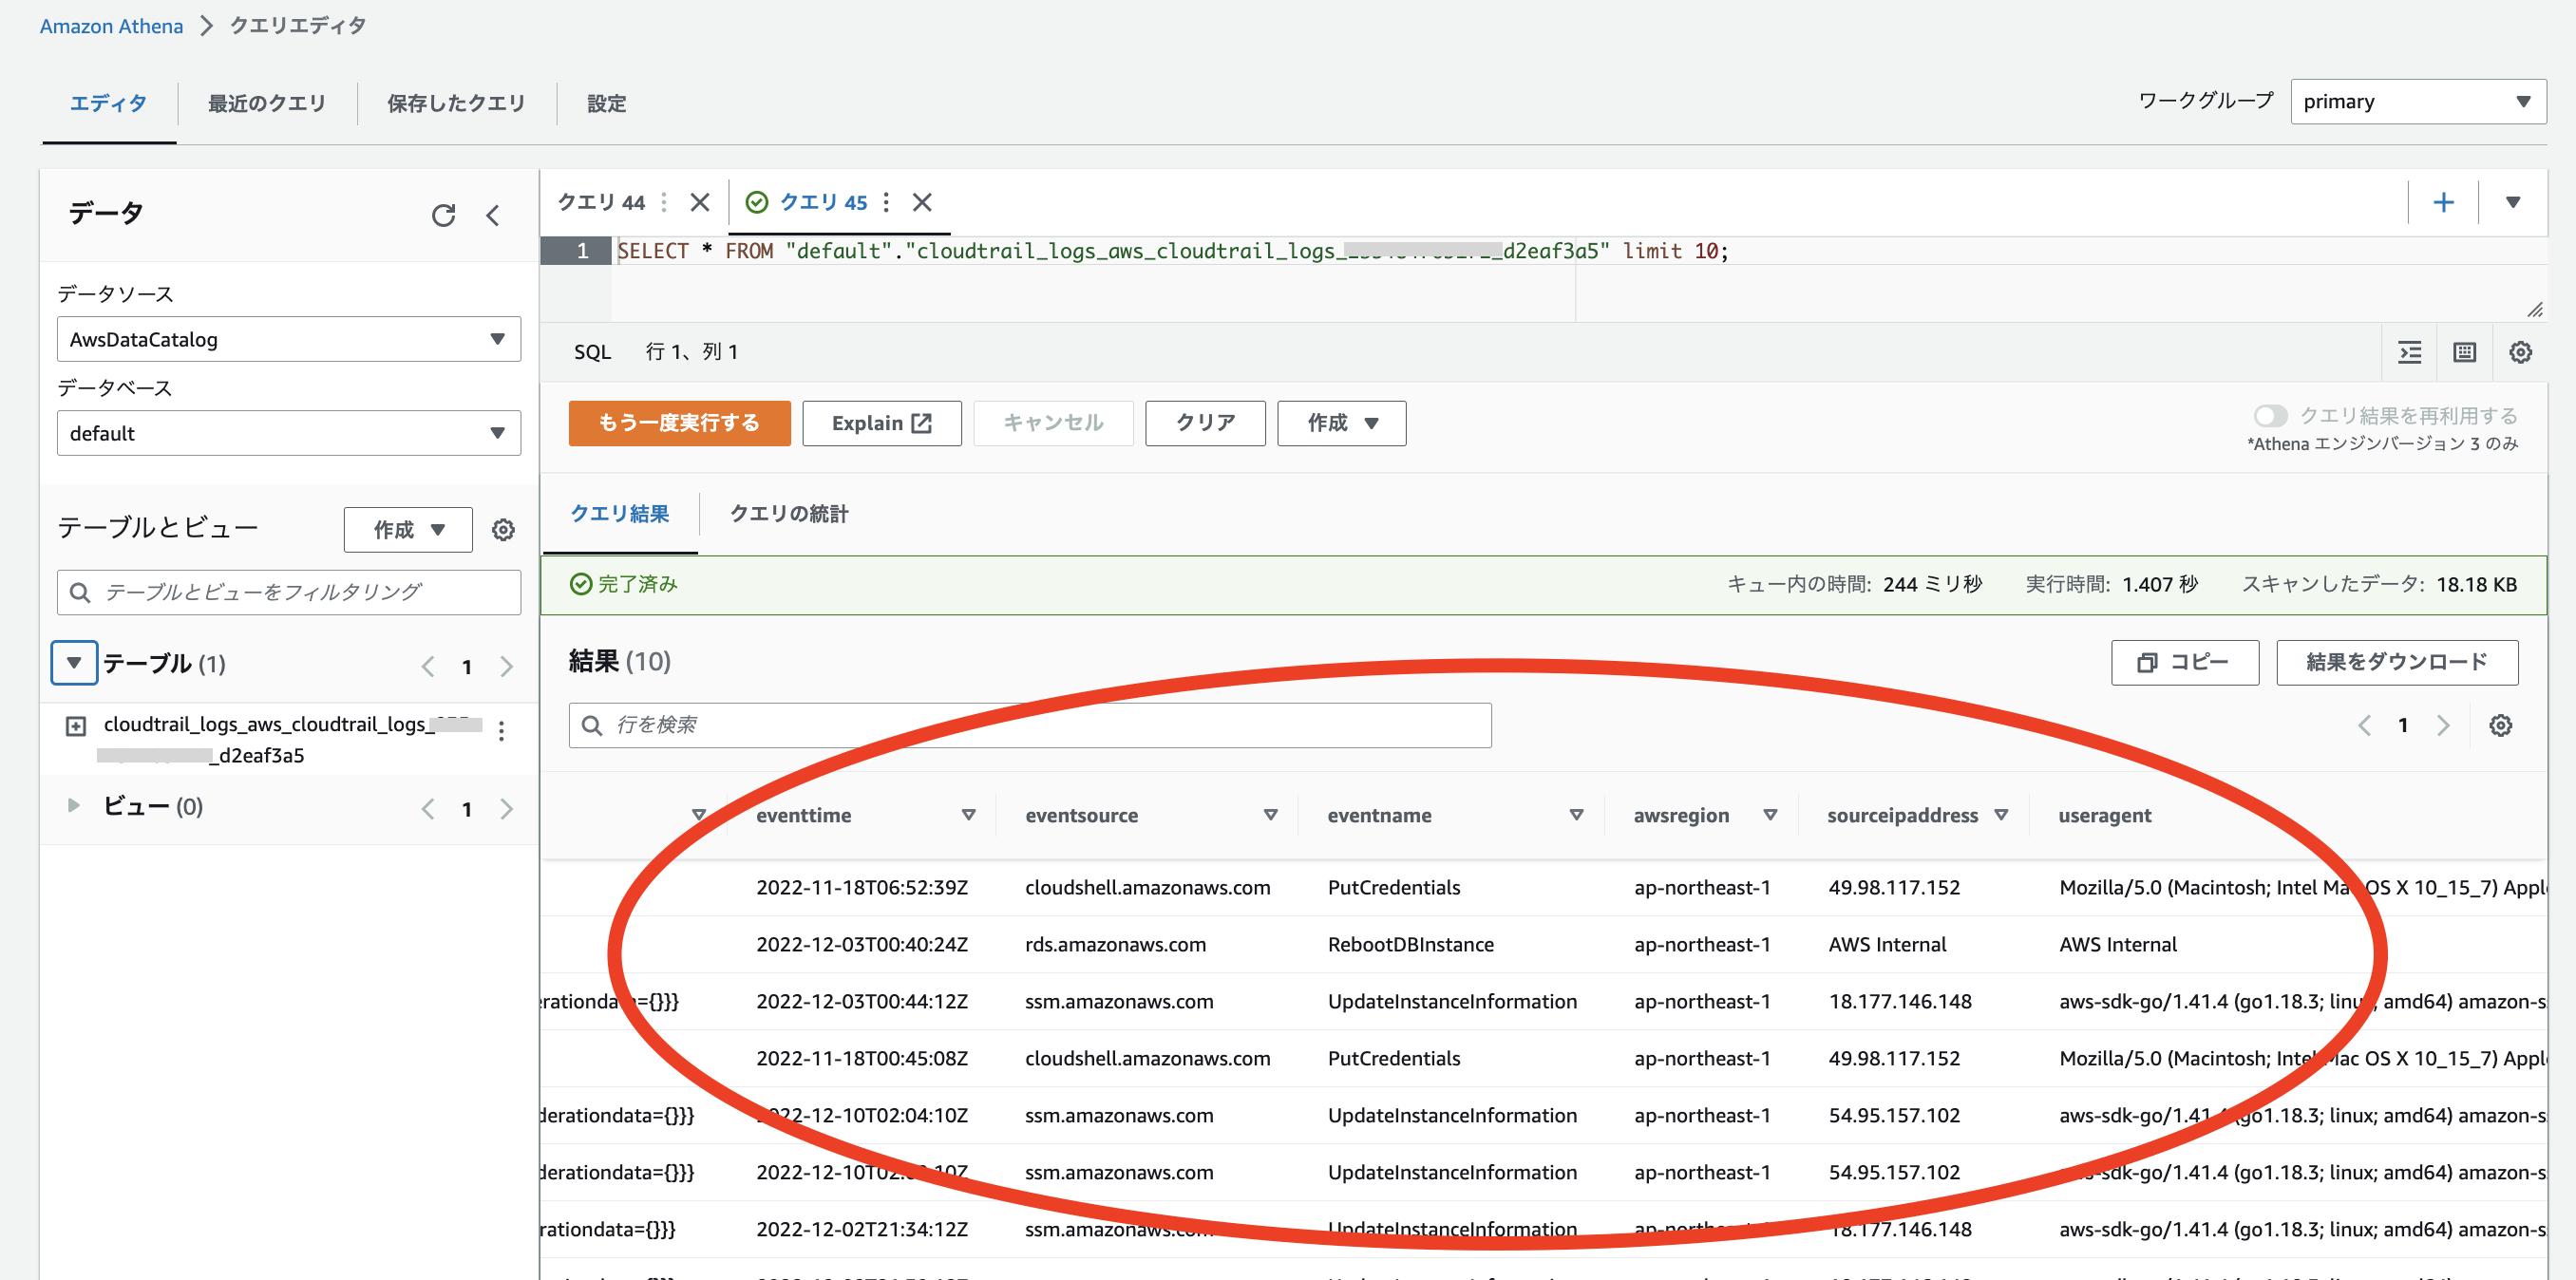Screen dimensions: 2576x1280
Task: Click the もう一度実行する button
Action: click(x=679, y=423)
